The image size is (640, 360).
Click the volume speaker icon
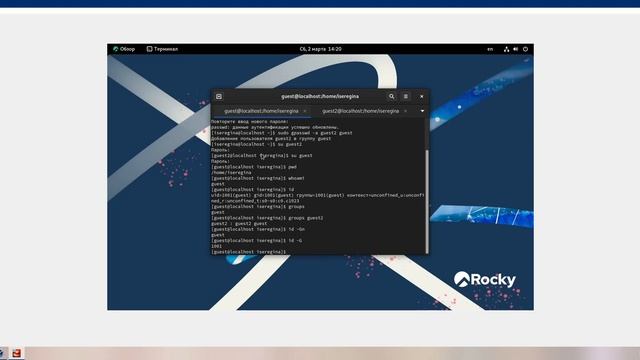(x=516, y=49)
